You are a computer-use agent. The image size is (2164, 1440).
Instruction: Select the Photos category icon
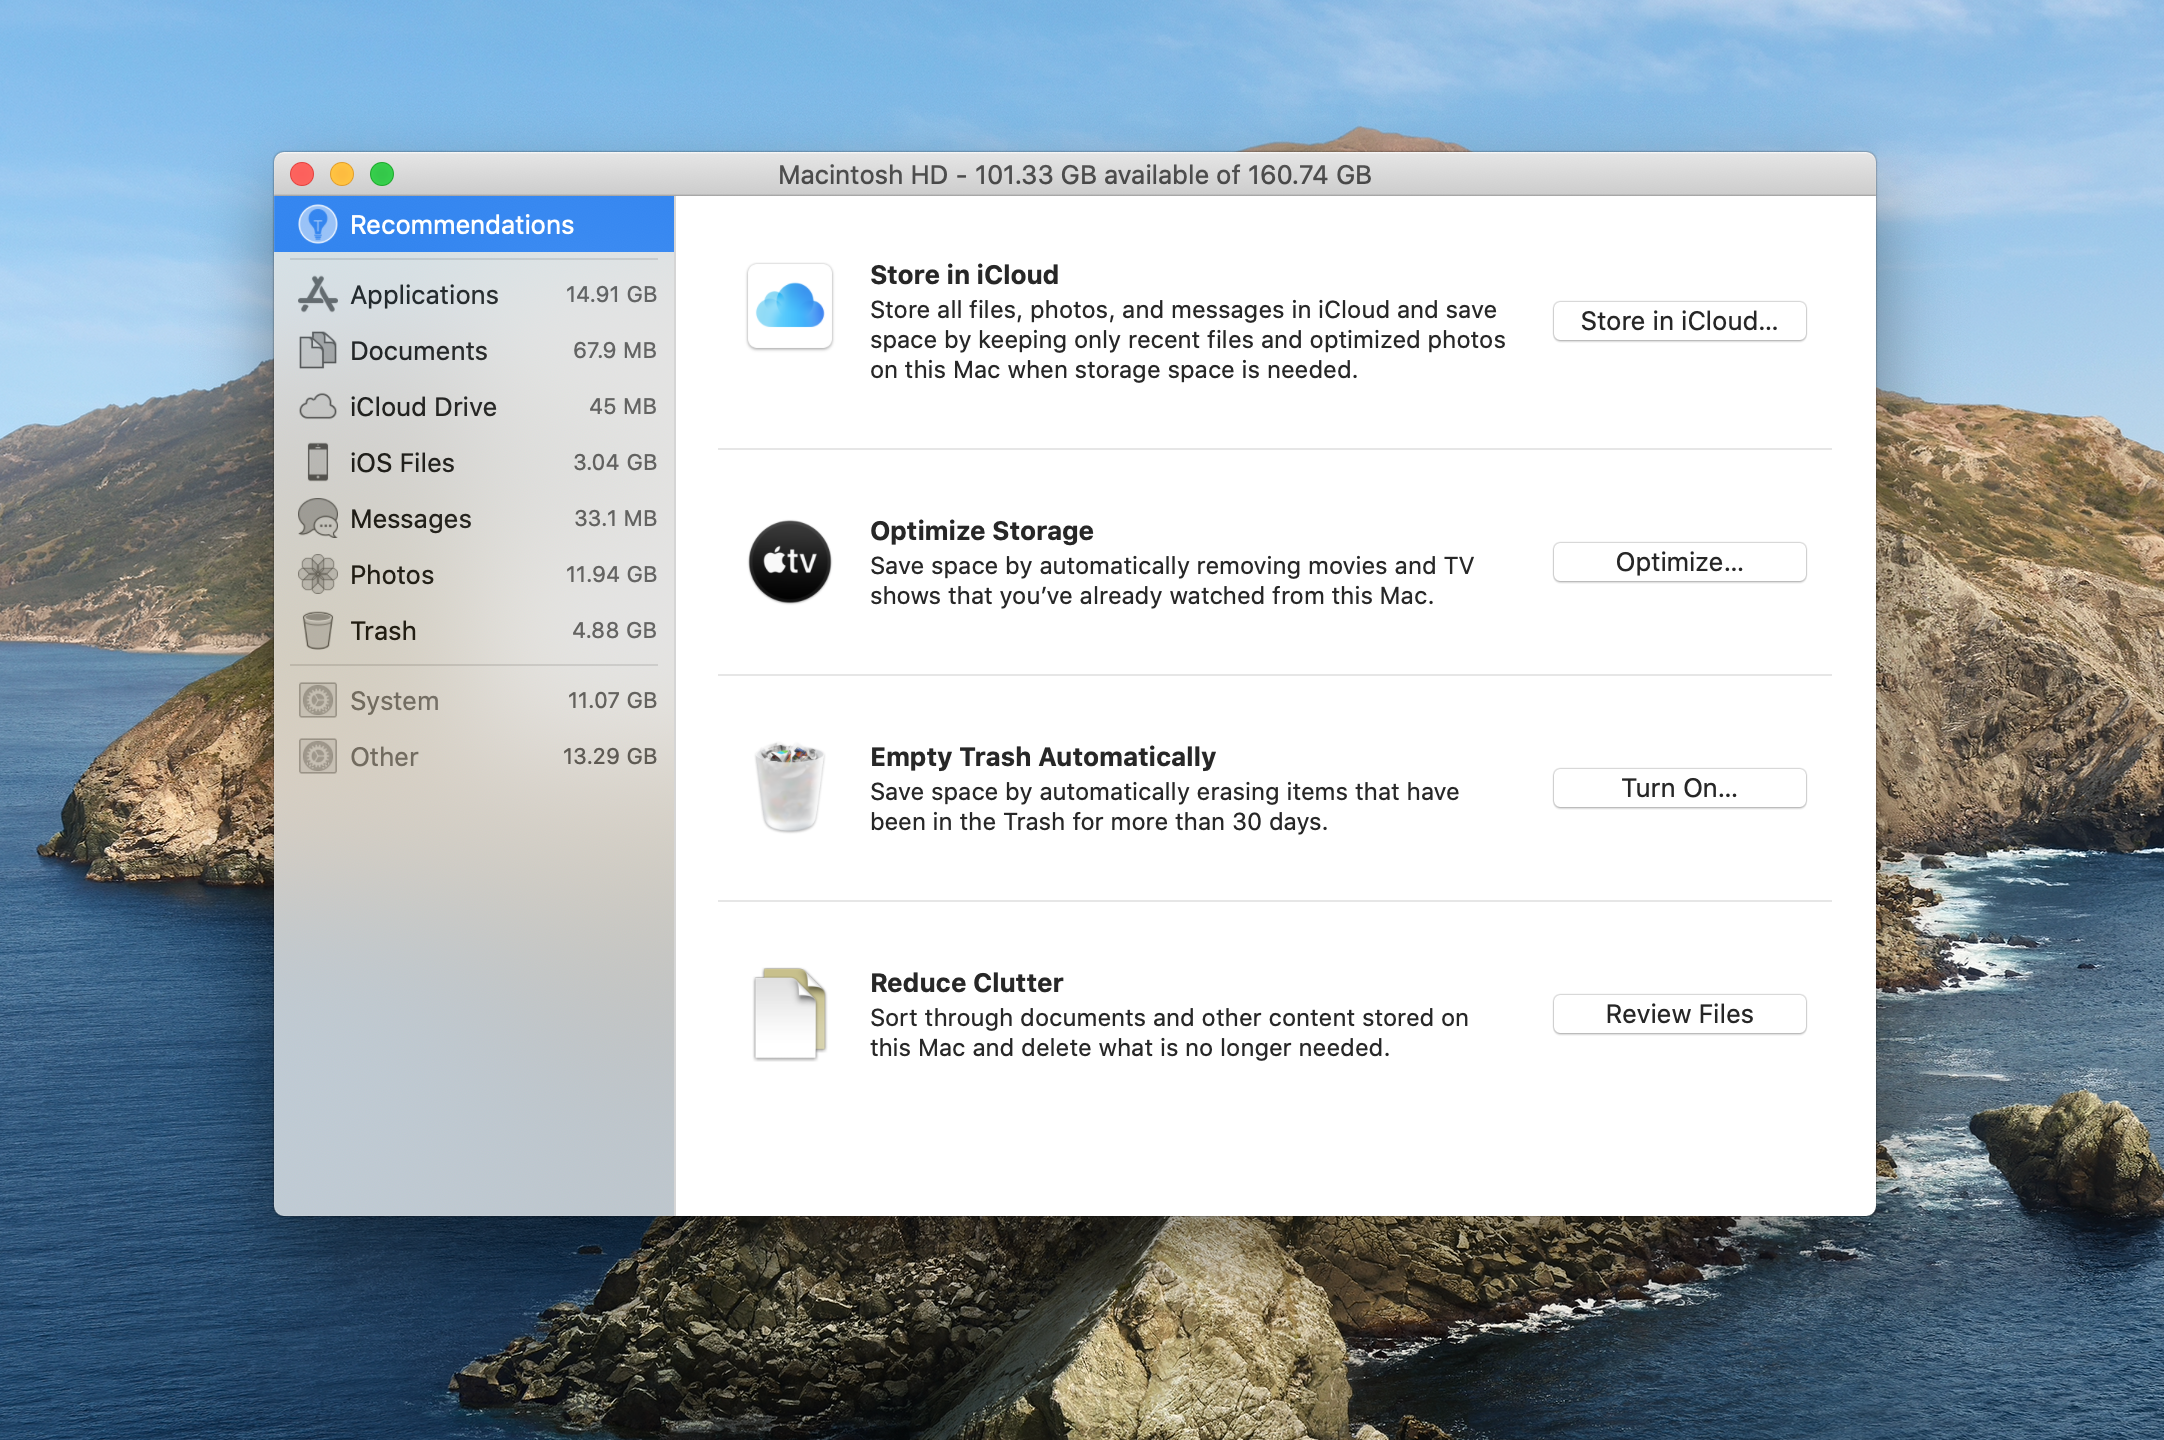316,574
